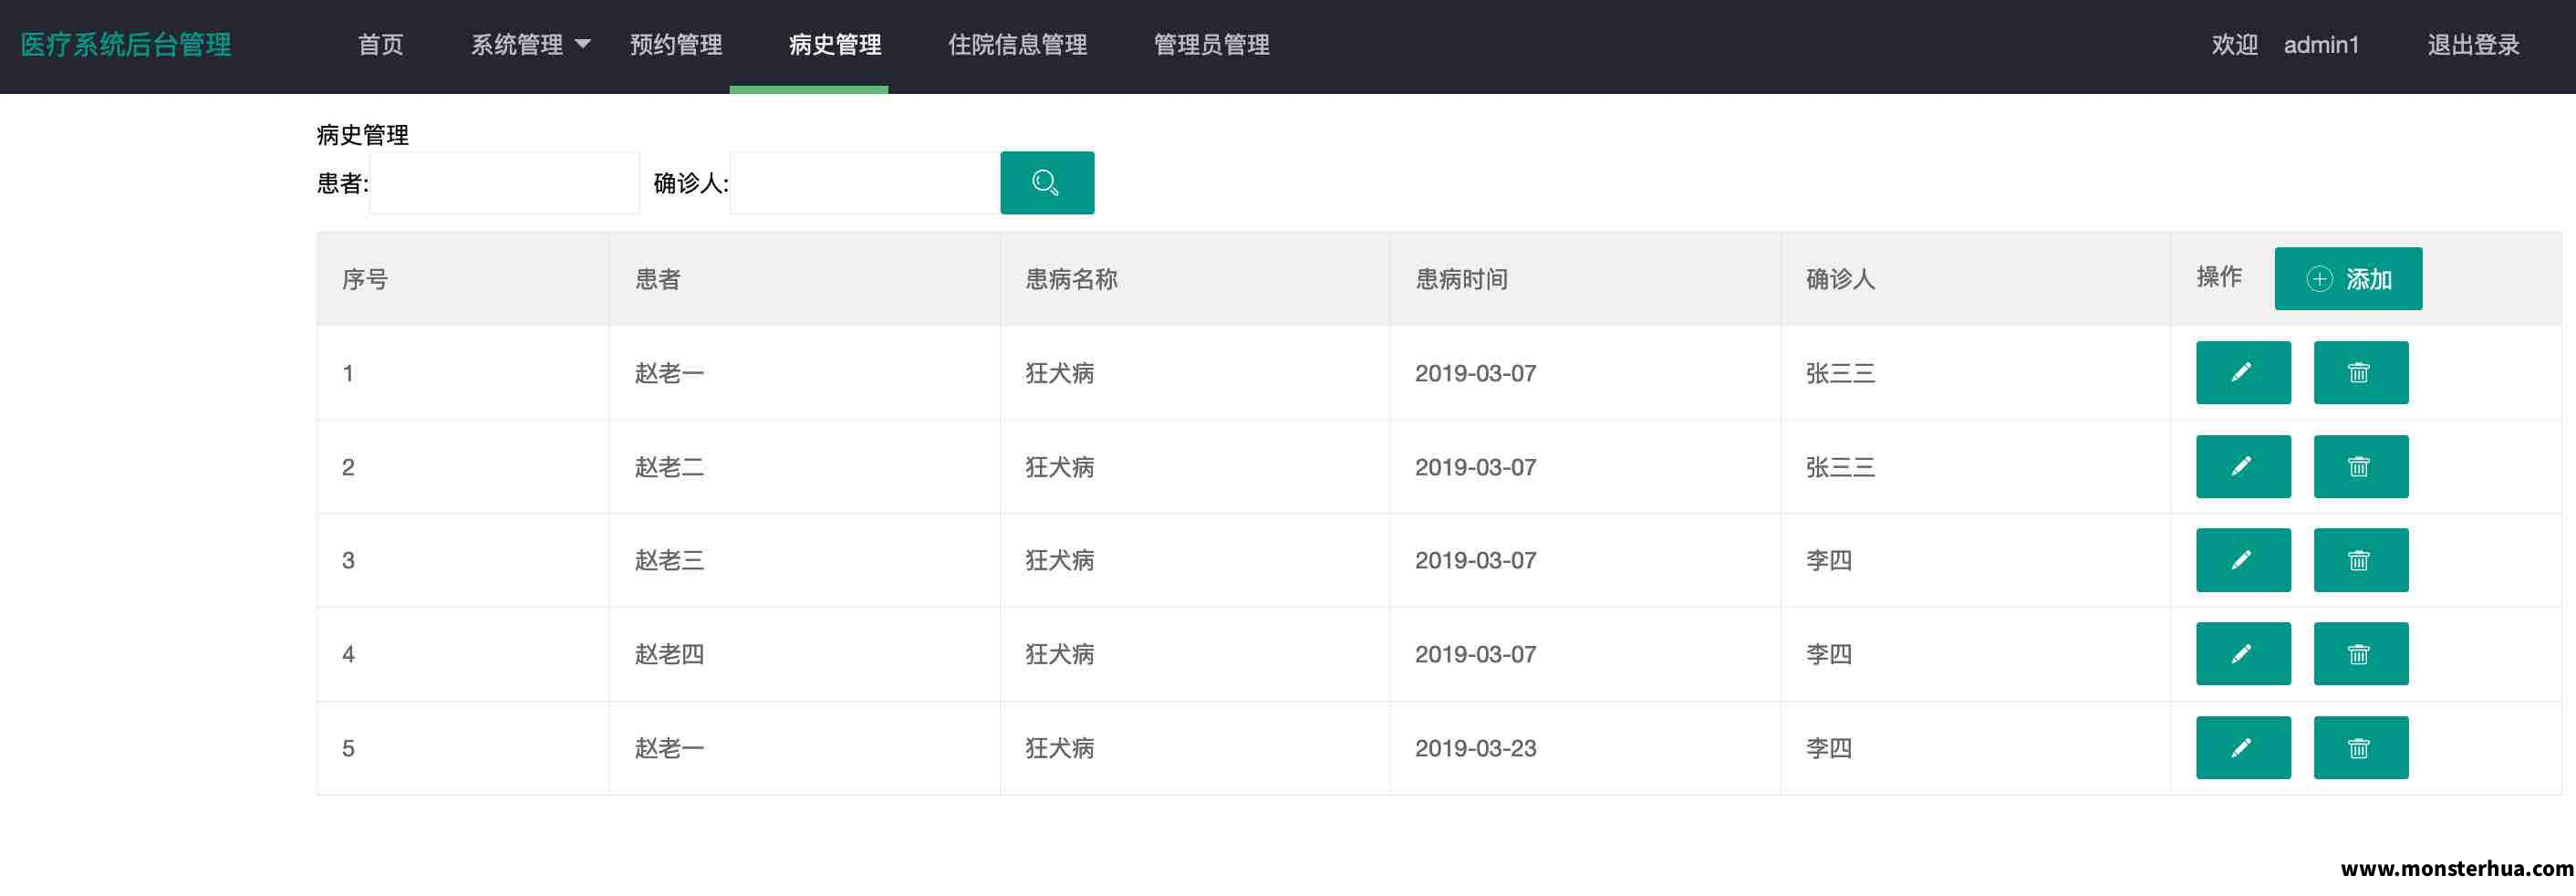Edit record 5 dated 2019-03-23
Image resolution: width=2576 pixels, height=896 pixels.
pos(2243,748)
